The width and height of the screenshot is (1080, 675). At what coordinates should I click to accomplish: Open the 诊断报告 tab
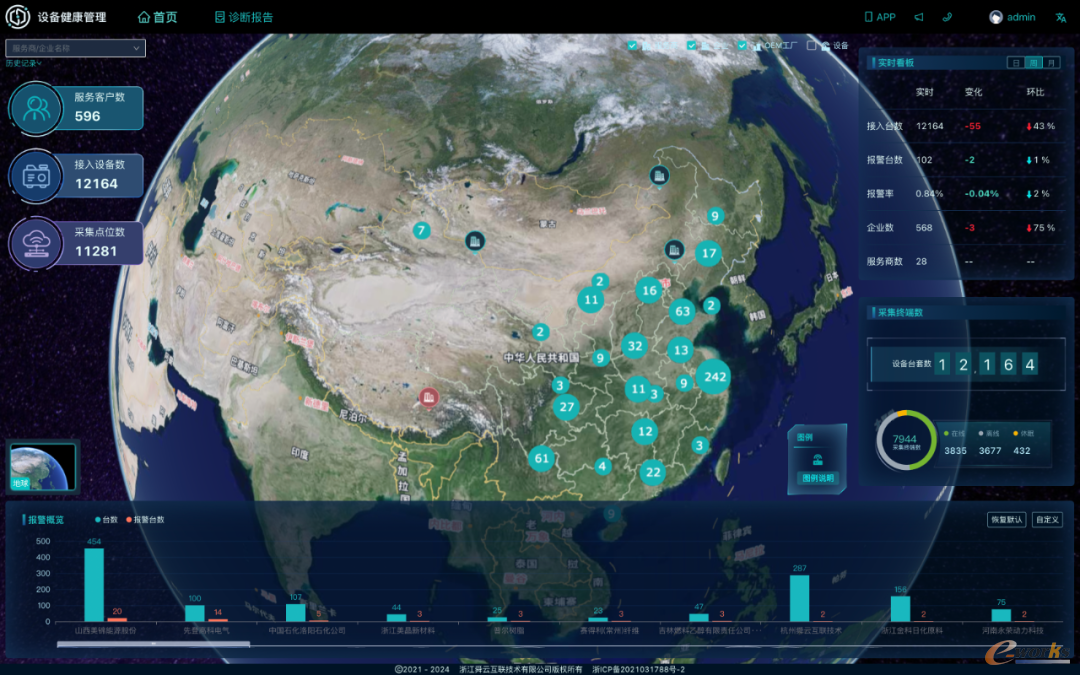(x=244, y=17)
